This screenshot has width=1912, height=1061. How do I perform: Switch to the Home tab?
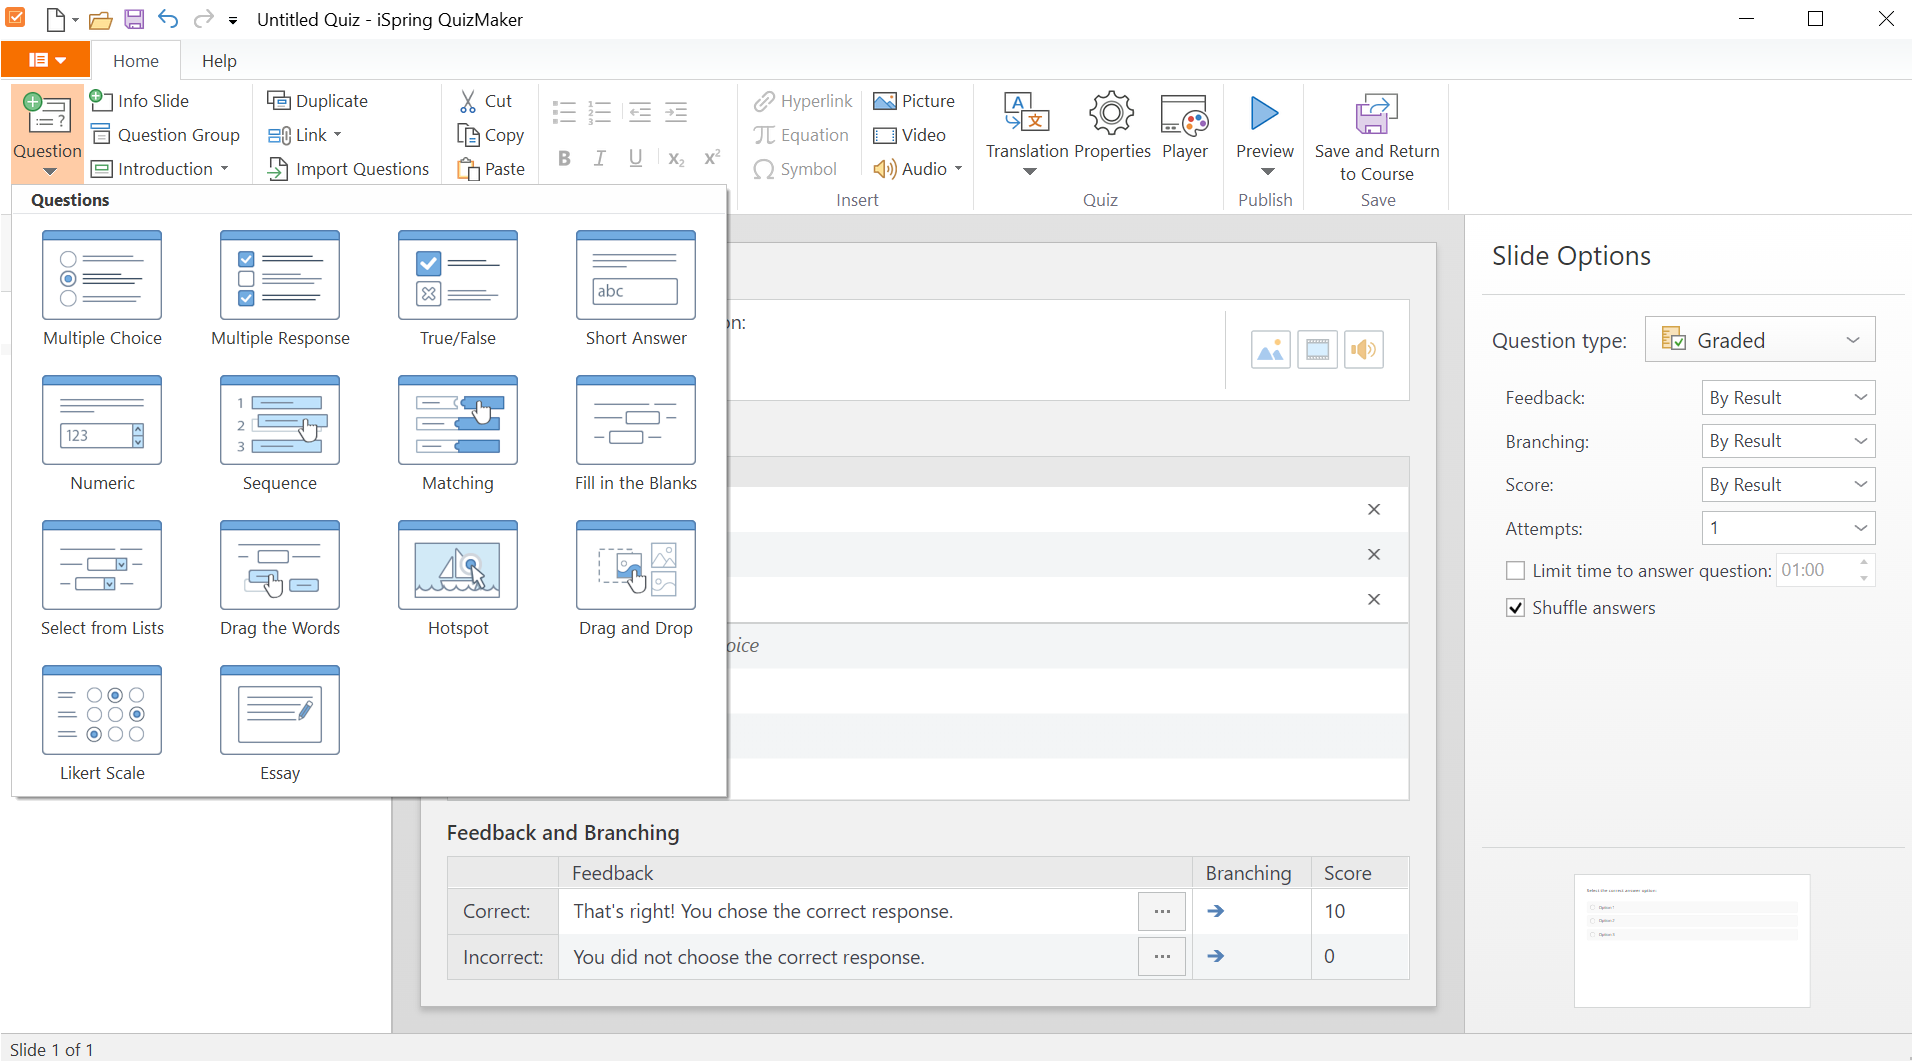pos(136,61)
